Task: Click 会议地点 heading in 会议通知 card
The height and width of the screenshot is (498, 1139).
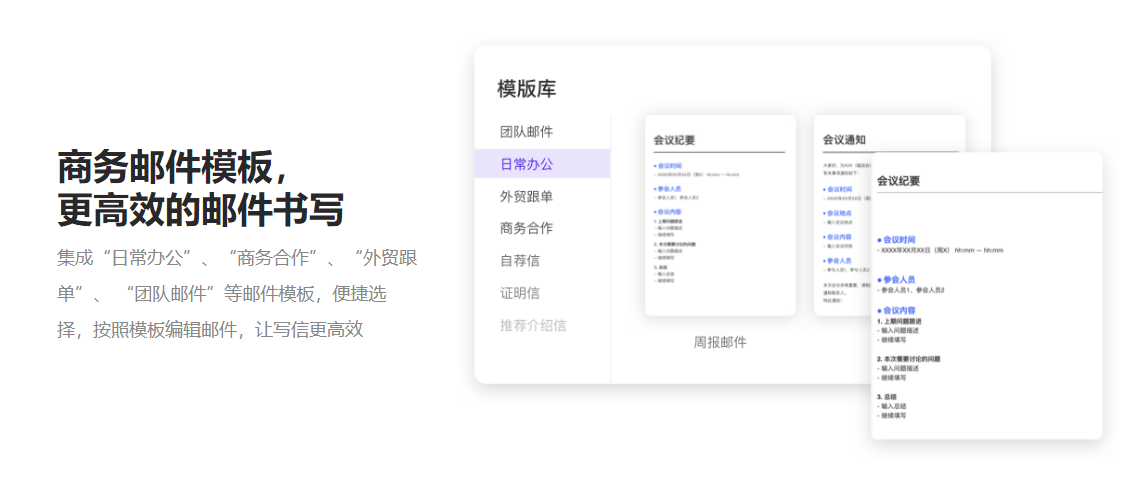Action: click(x=840, y=213)
